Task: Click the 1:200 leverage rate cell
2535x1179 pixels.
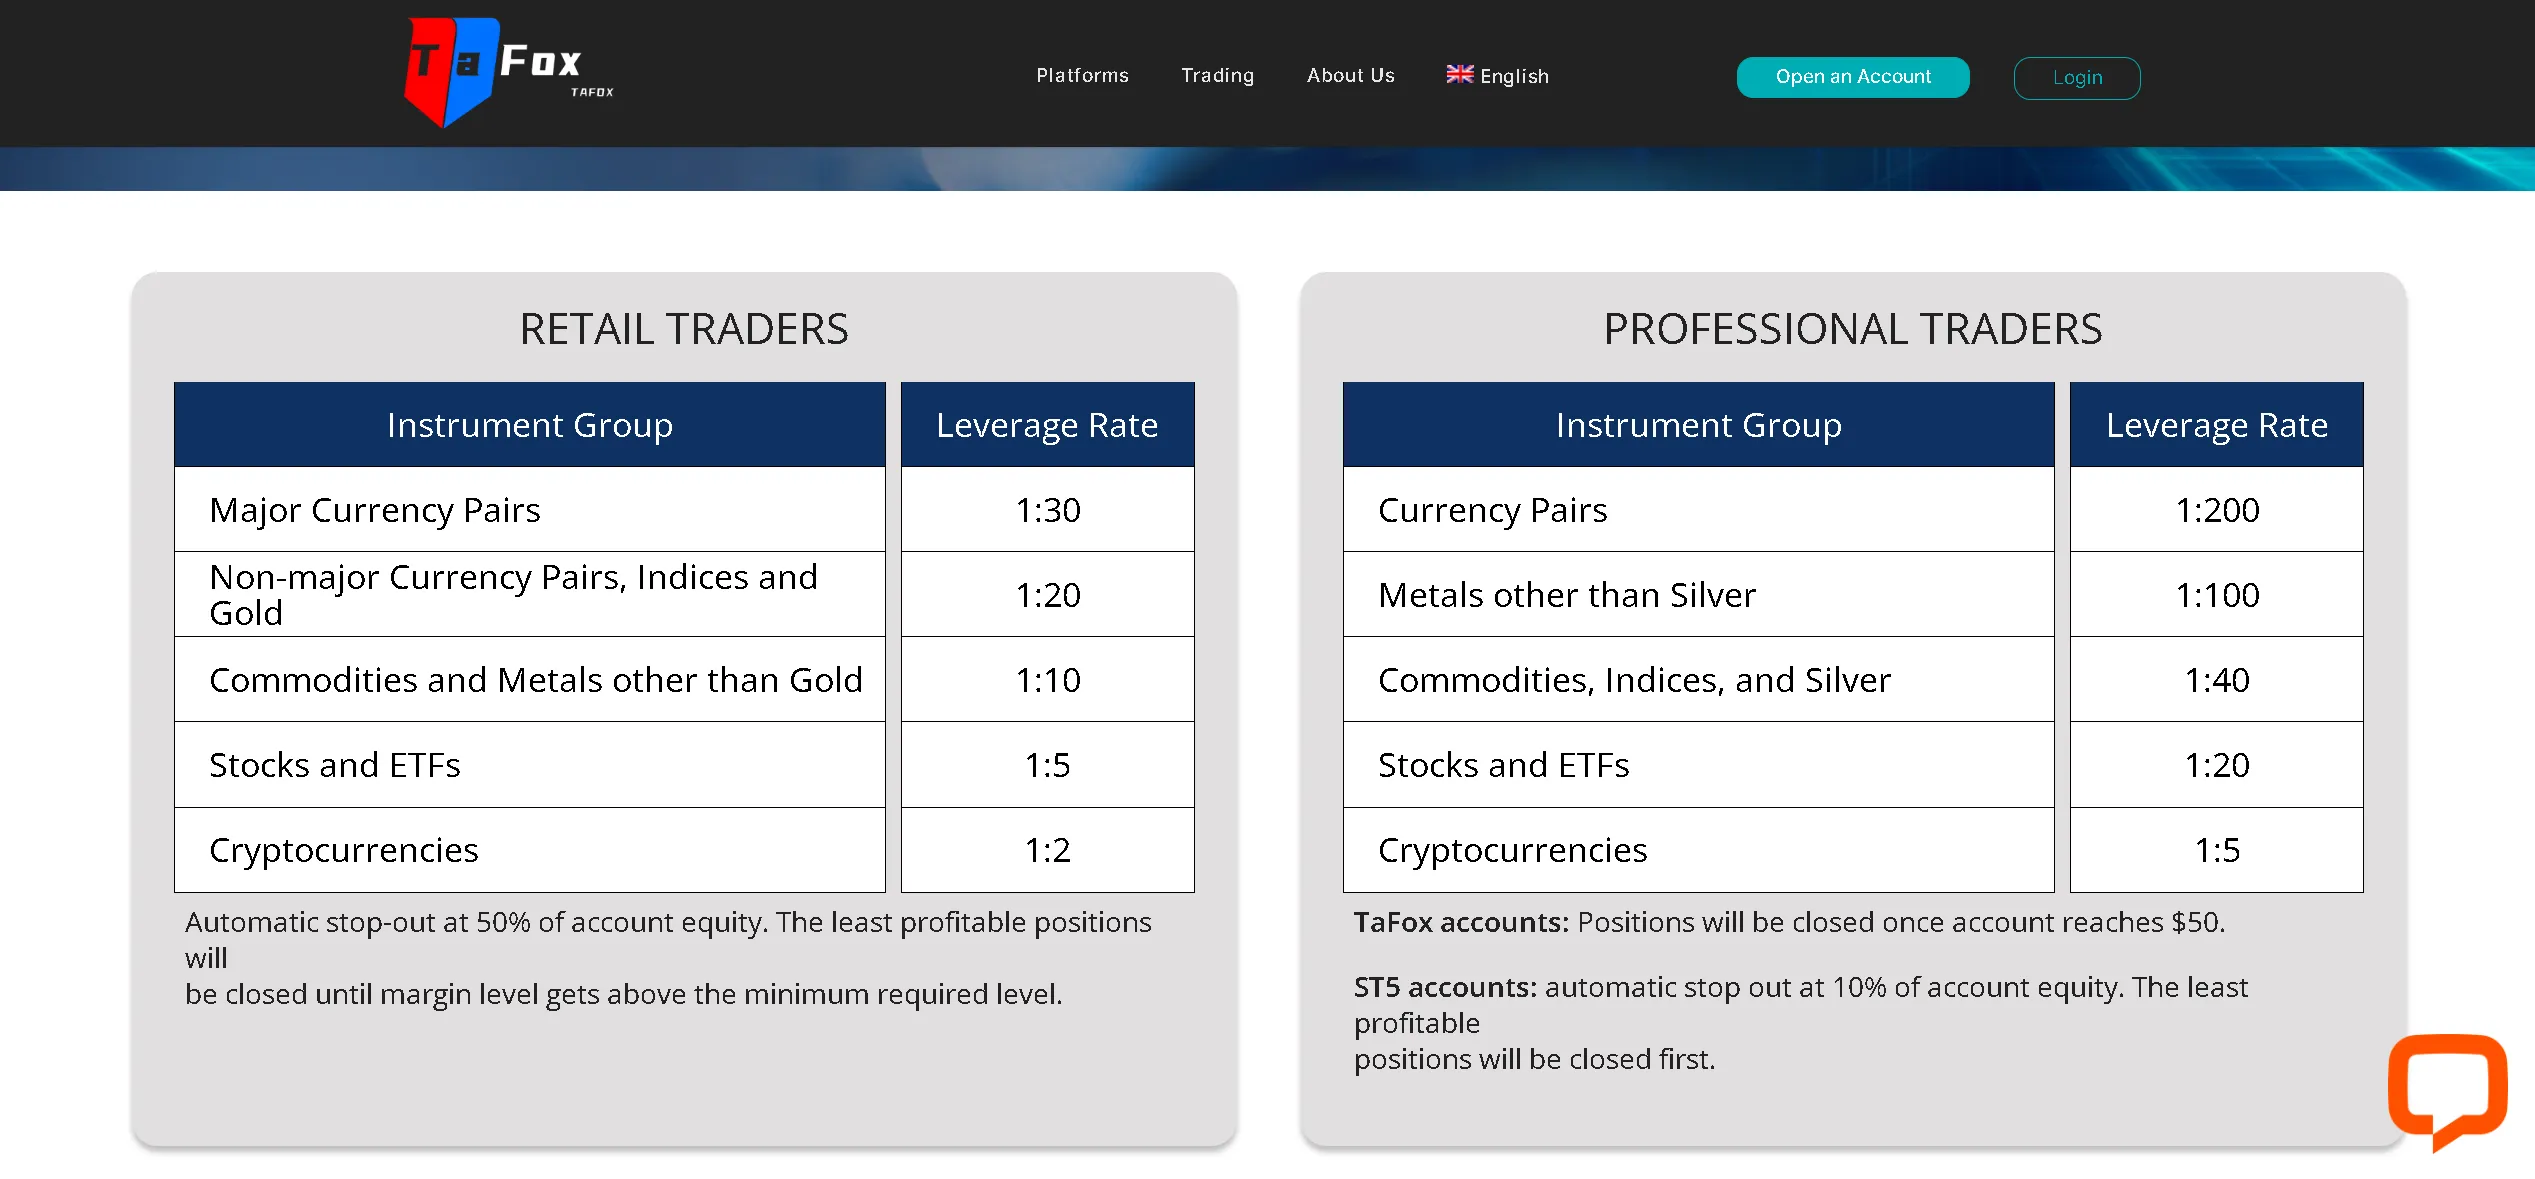Action: coord(2216,510)
